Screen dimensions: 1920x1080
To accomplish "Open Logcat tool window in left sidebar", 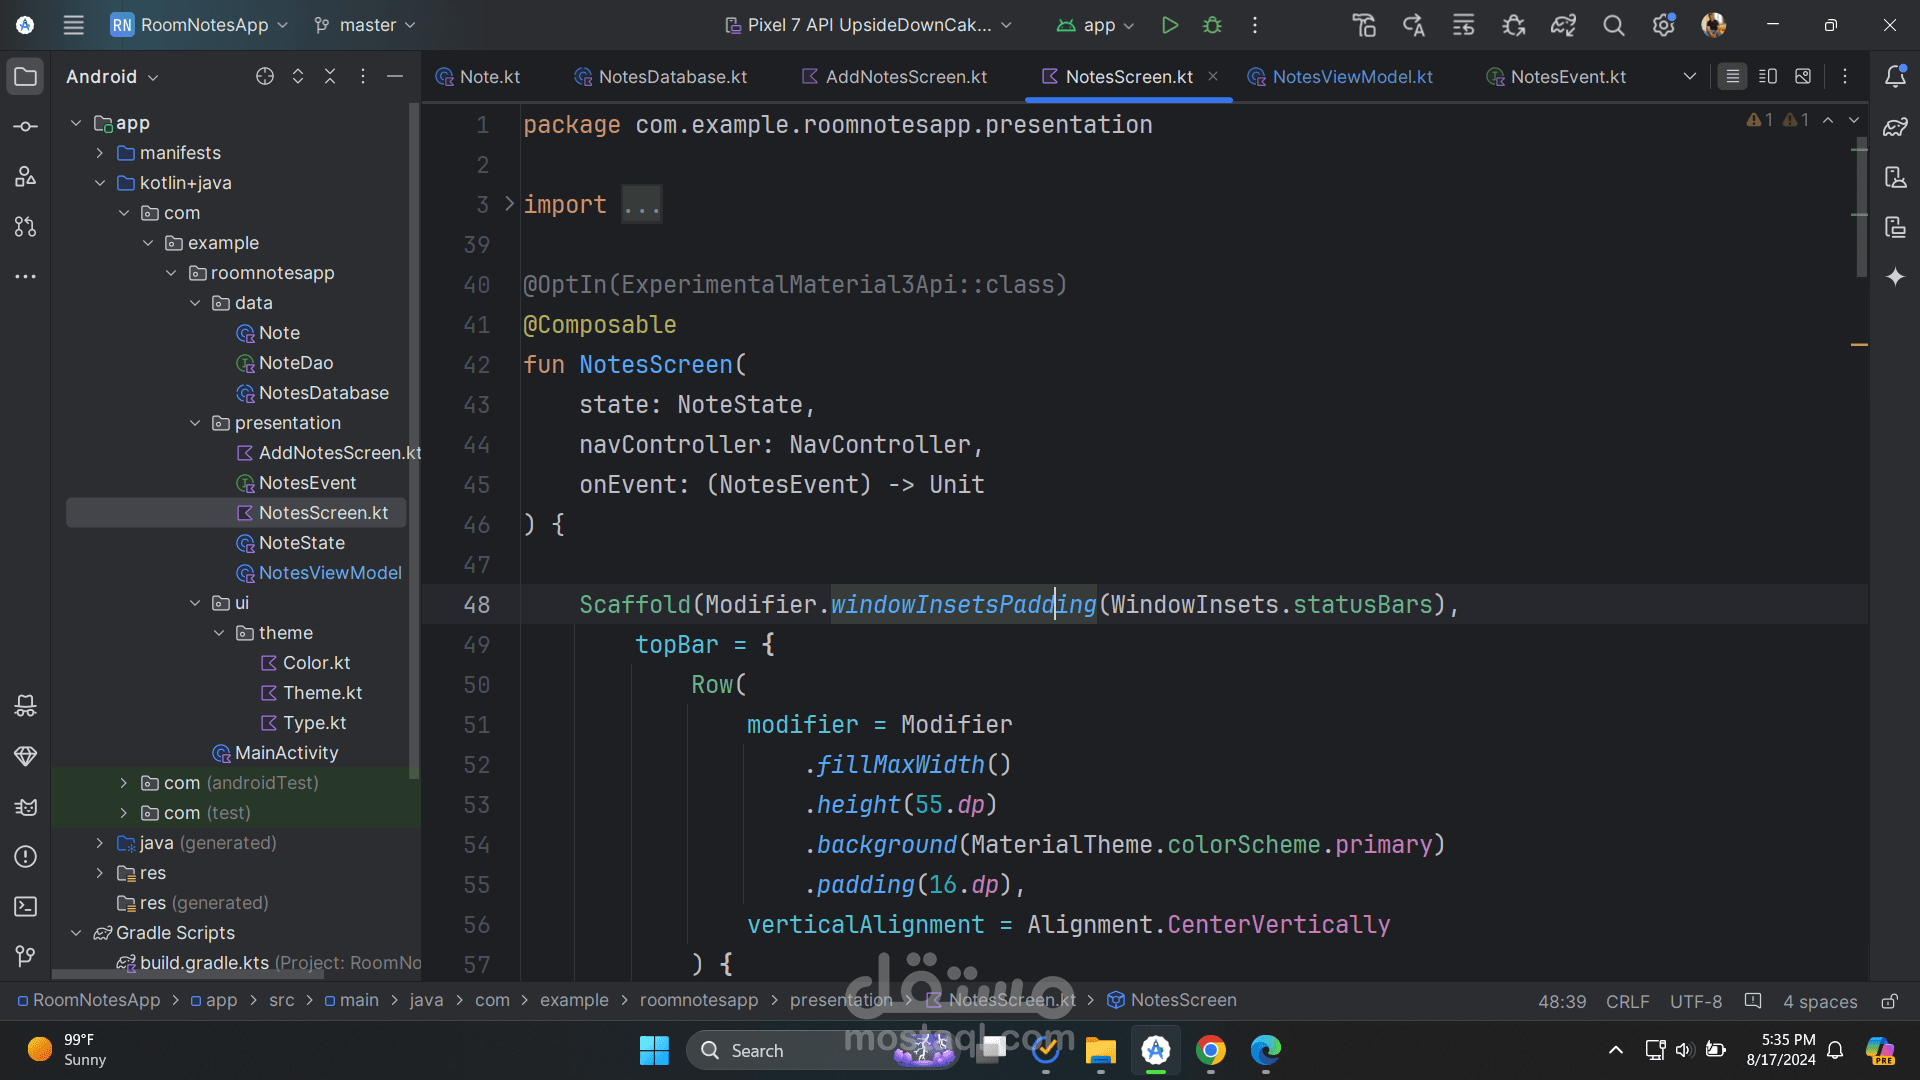I will coord(26,806).
